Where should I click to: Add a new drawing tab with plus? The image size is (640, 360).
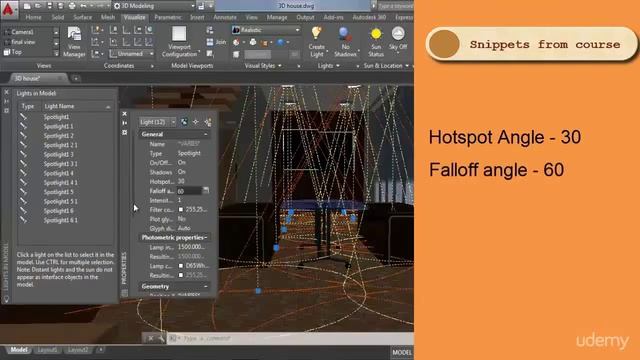point(76,78)
